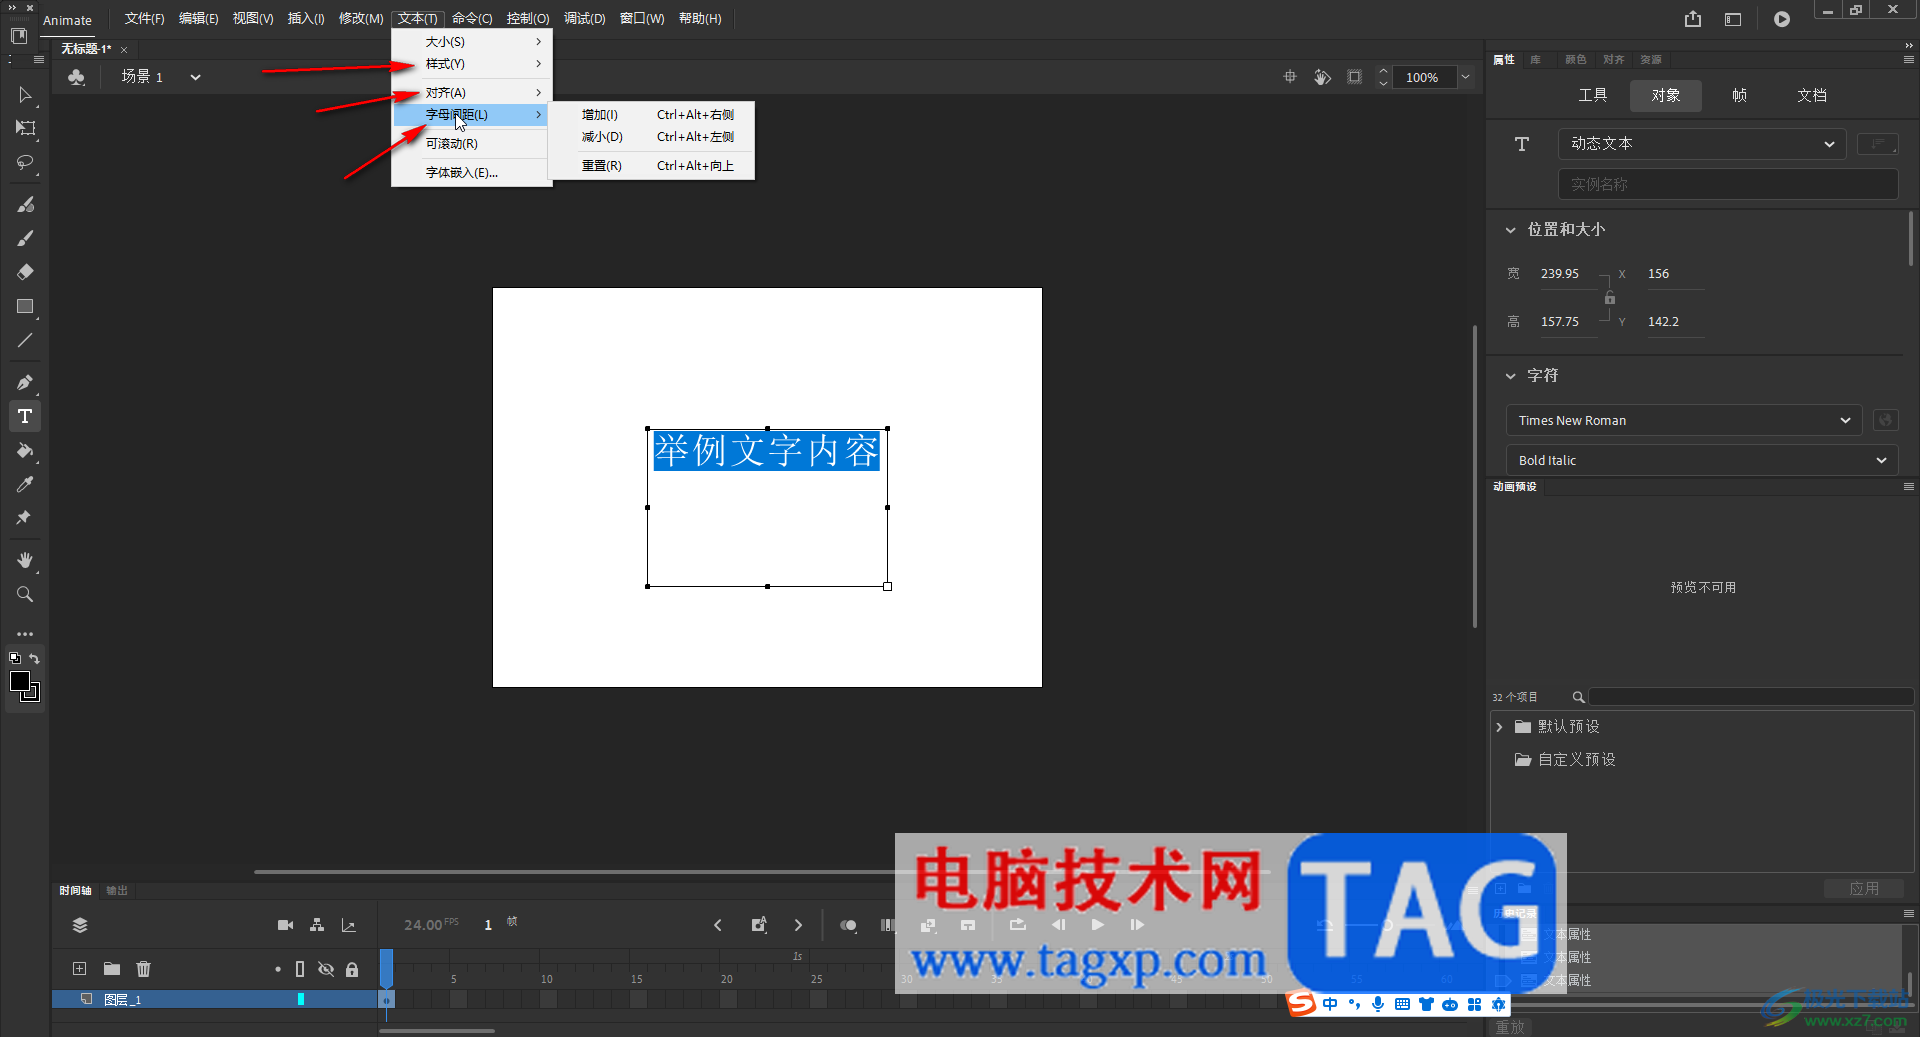Open the 对齐(A) submenu
Viewport: 1920px width, 1037px height.
pos(471,93)
